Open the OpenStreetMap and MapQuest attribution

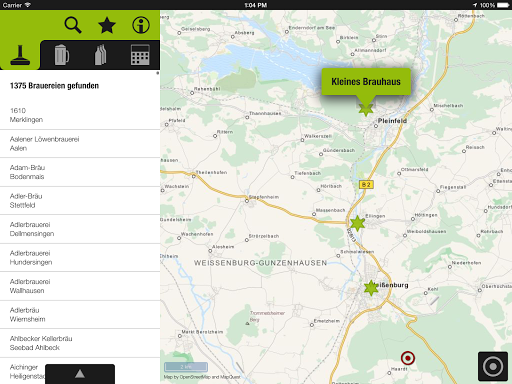202,377
